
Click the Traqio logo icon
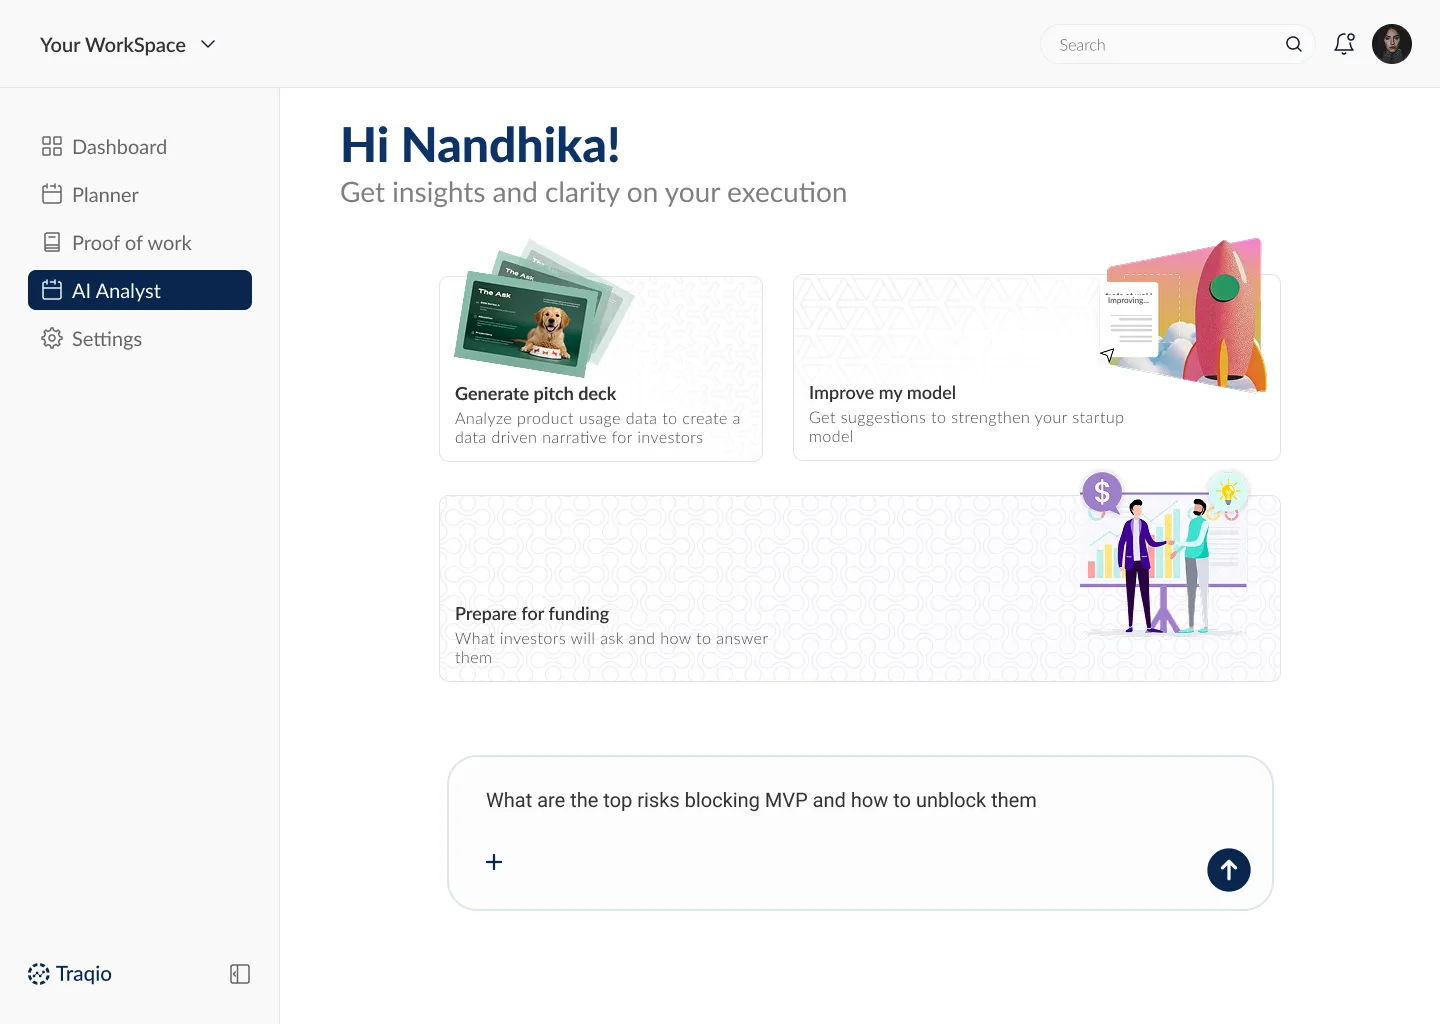pos(39,974)
